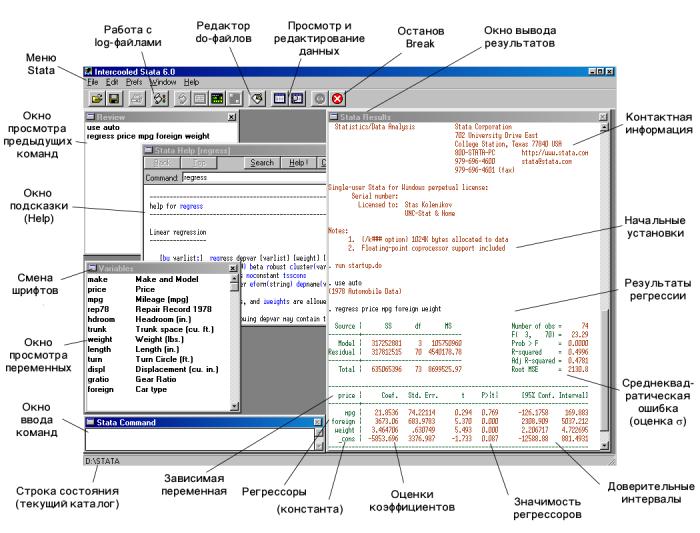Select the weight variable row
Image resolution: width=700 pixels, height=533 pixels.
(158, 339)
